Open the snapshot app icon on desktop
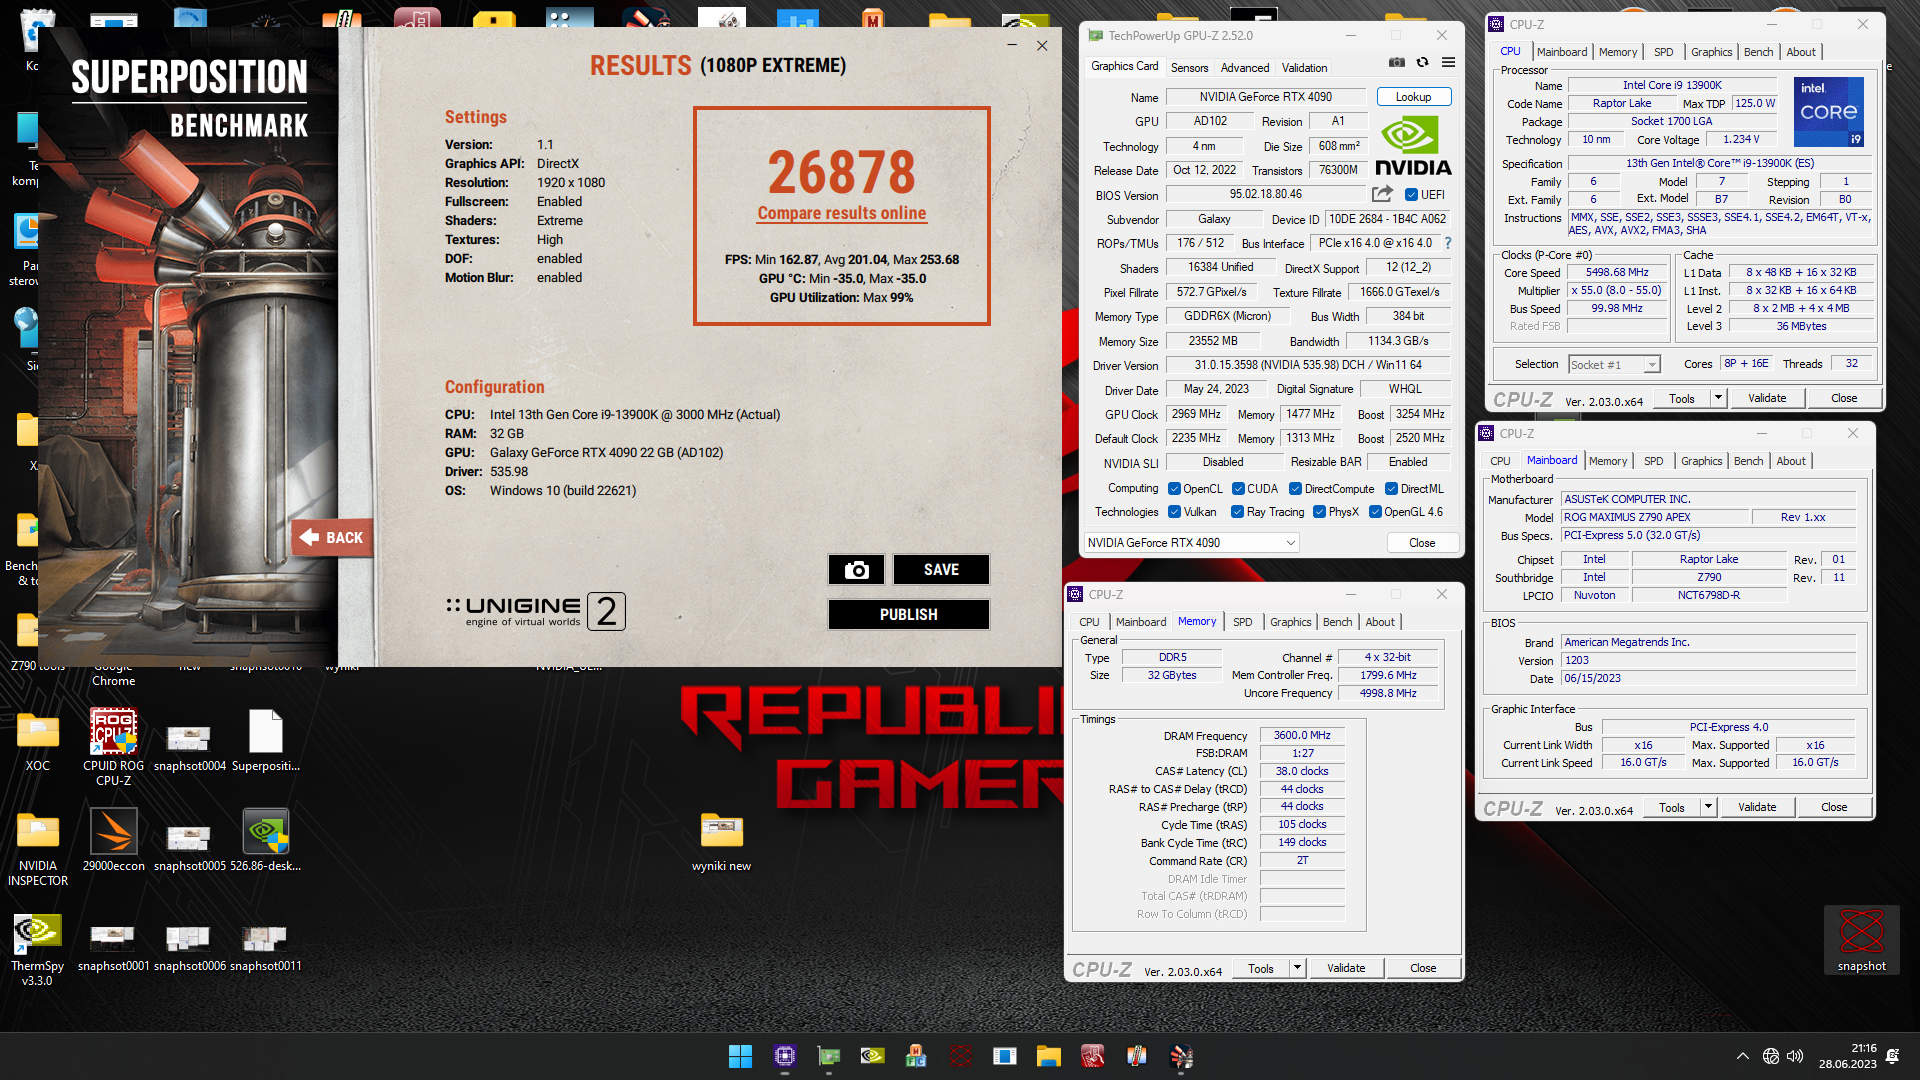This screenshot has height=1080, width=1920. point(1861,940)
